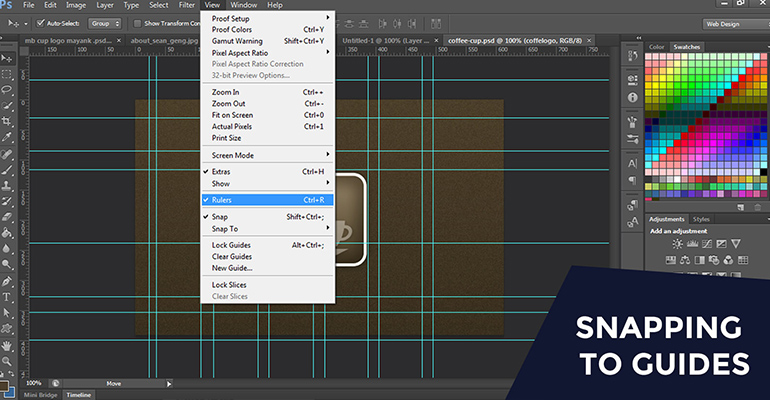Screen dimensions: 770x400
Task: Expand the Proof Setup submenu
Action: pos(268,19)
